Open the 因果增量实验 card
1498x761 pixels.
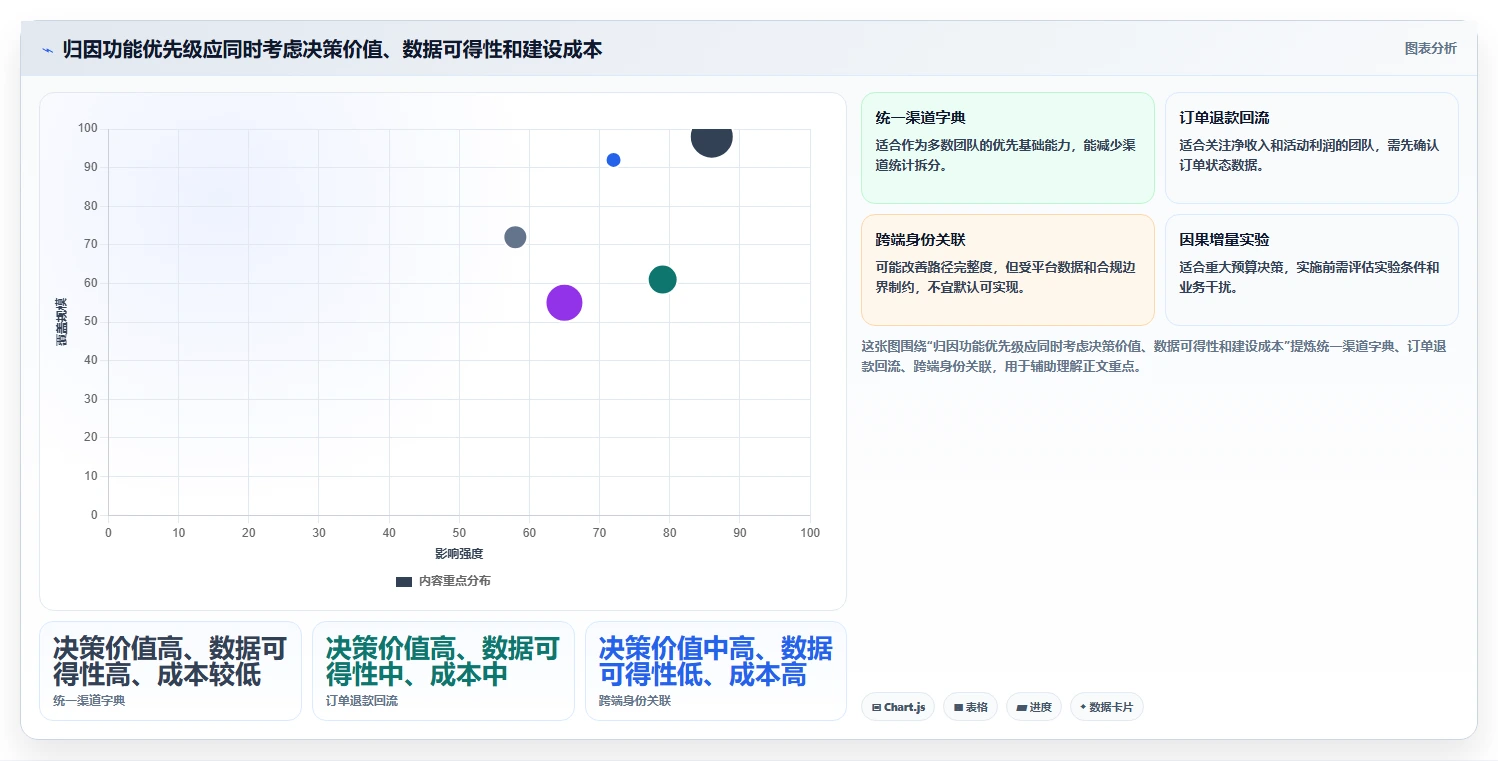[1311, 270]
